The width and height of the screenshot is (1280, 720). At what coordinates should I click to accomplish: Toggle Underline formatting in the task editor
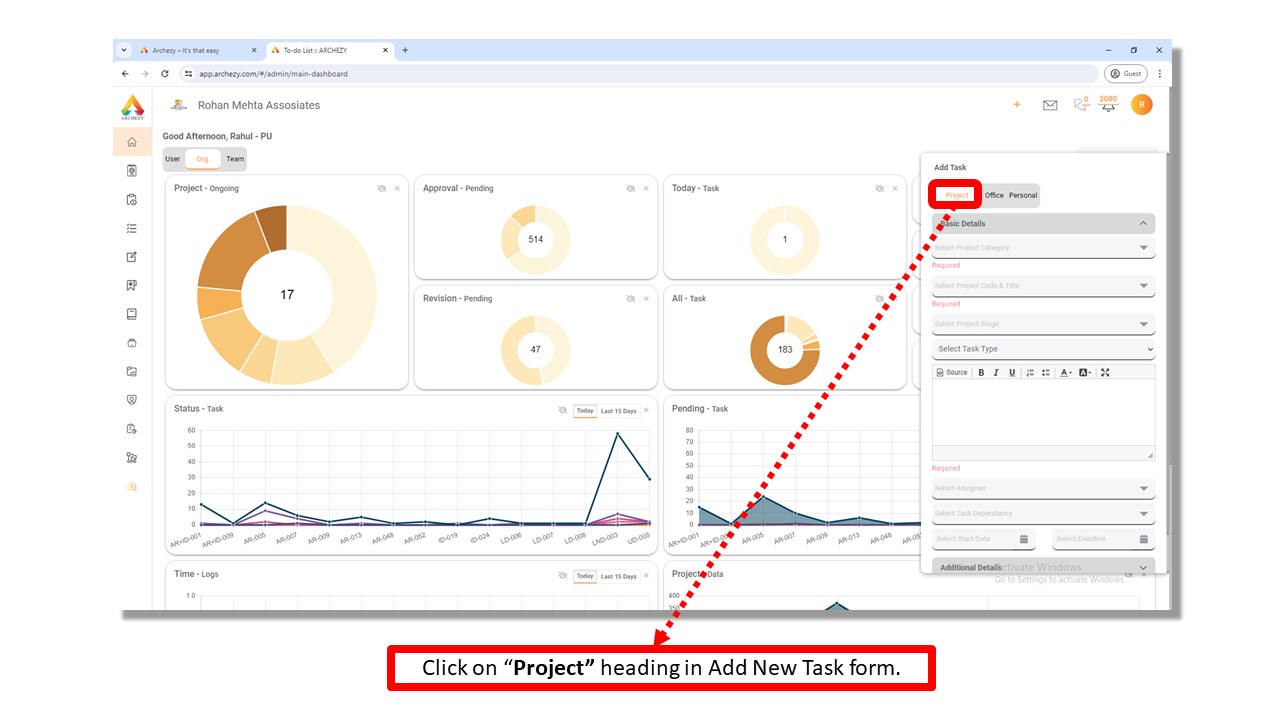[1012, 372]
